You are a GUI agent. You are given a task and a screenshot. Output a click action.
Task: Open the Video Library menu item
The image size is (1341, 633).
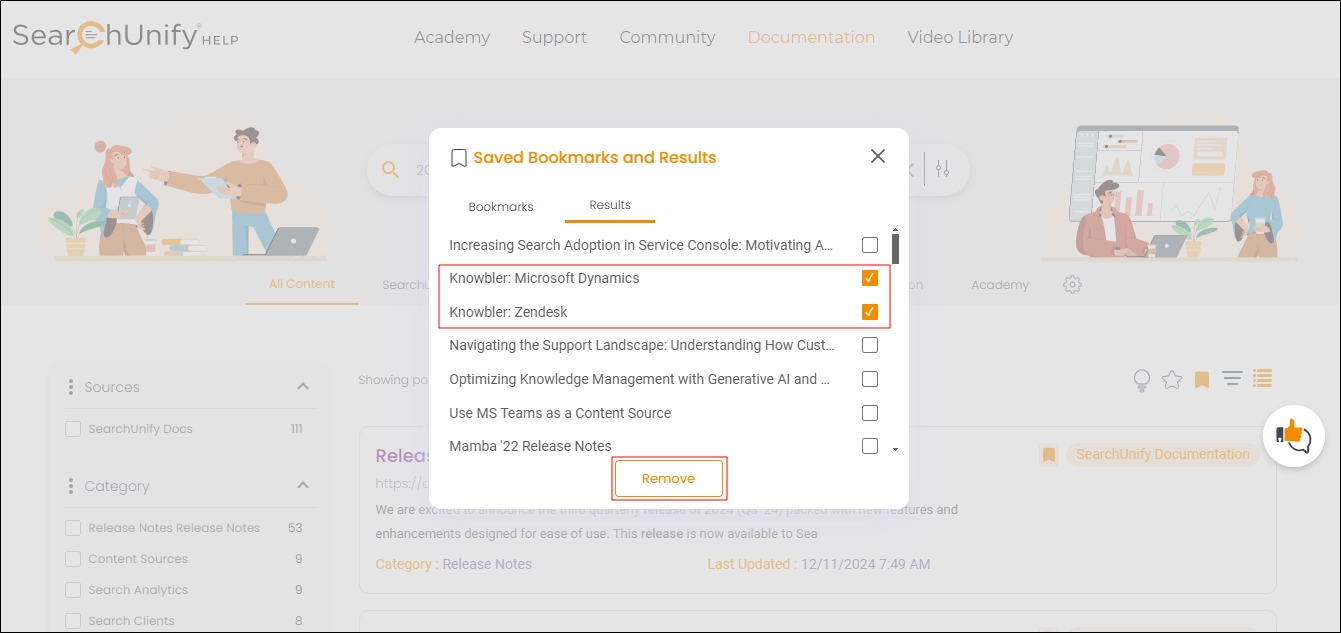(x=960, y=37)
